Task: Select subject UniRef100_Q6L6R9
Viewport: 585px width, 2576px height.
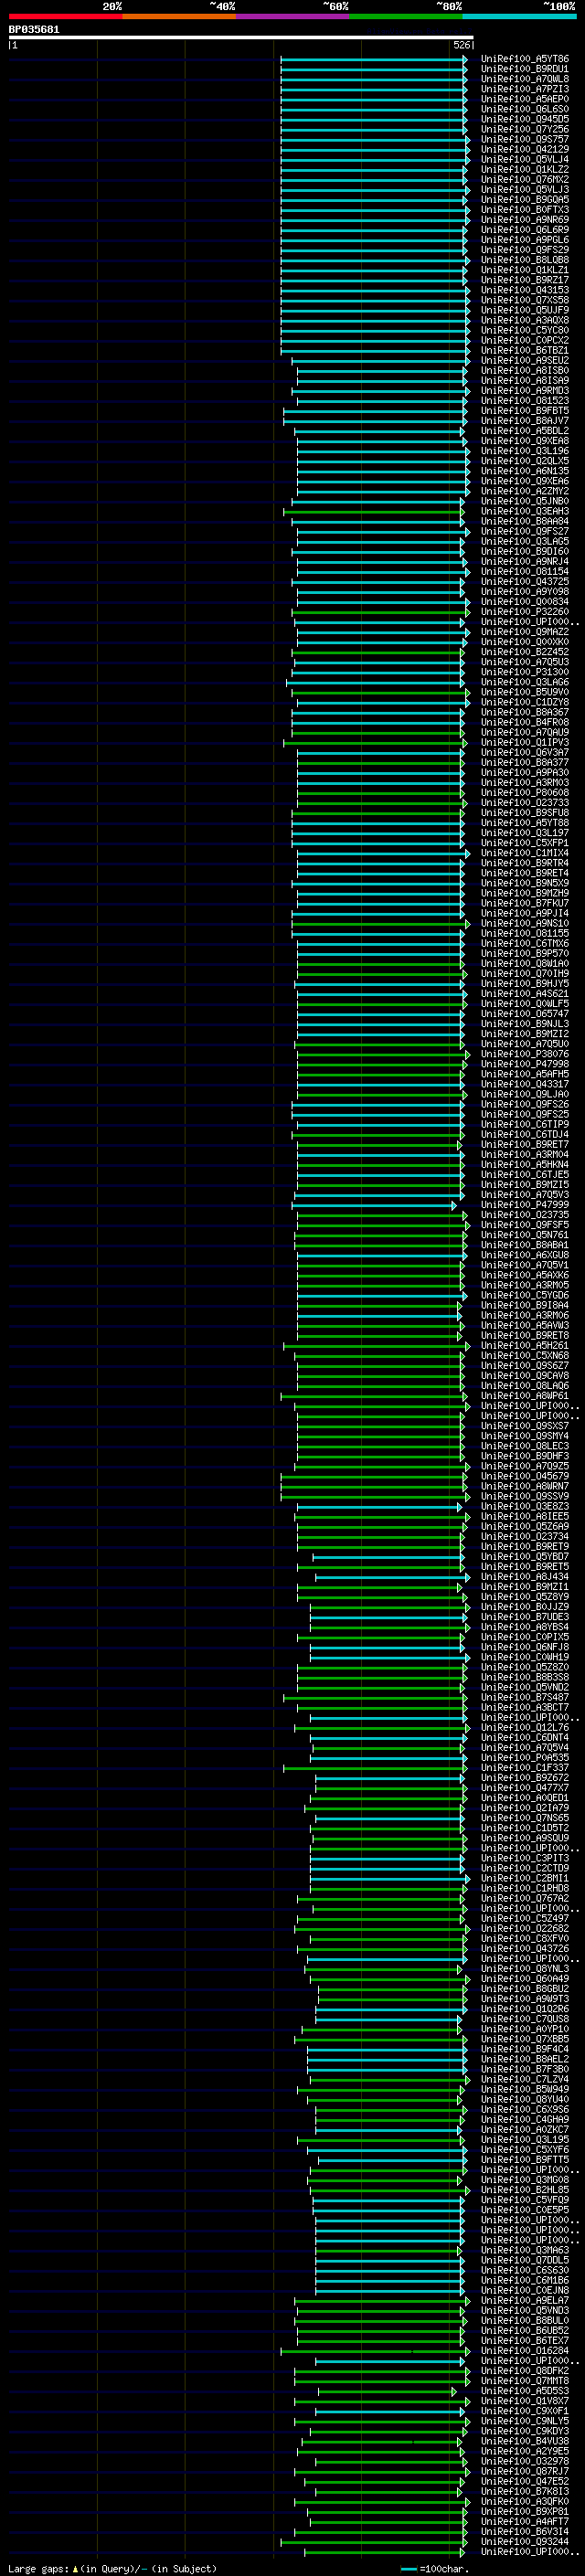Action: (x=524, y=230)
